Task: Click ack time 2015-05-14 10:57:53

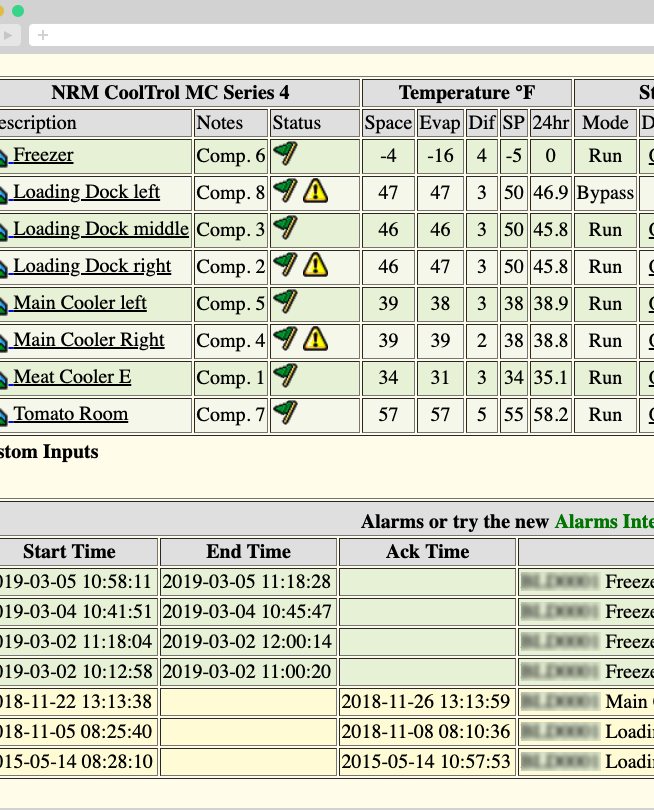Action: 426,761
